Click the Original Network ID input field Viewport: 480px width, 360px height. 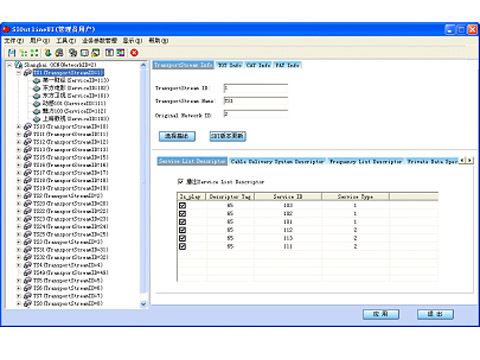tap(256, 114)
